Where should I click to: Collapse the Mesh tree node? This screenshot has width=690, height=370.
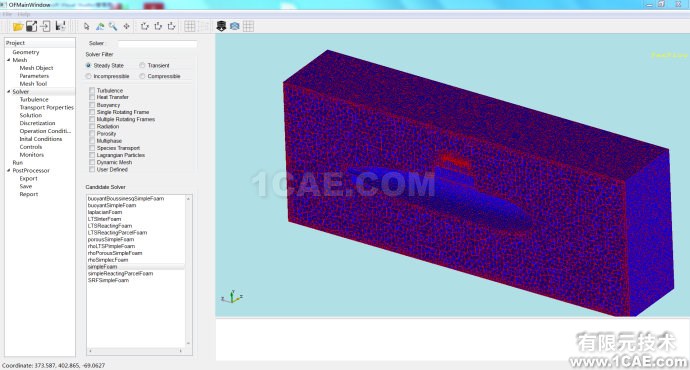8,60
